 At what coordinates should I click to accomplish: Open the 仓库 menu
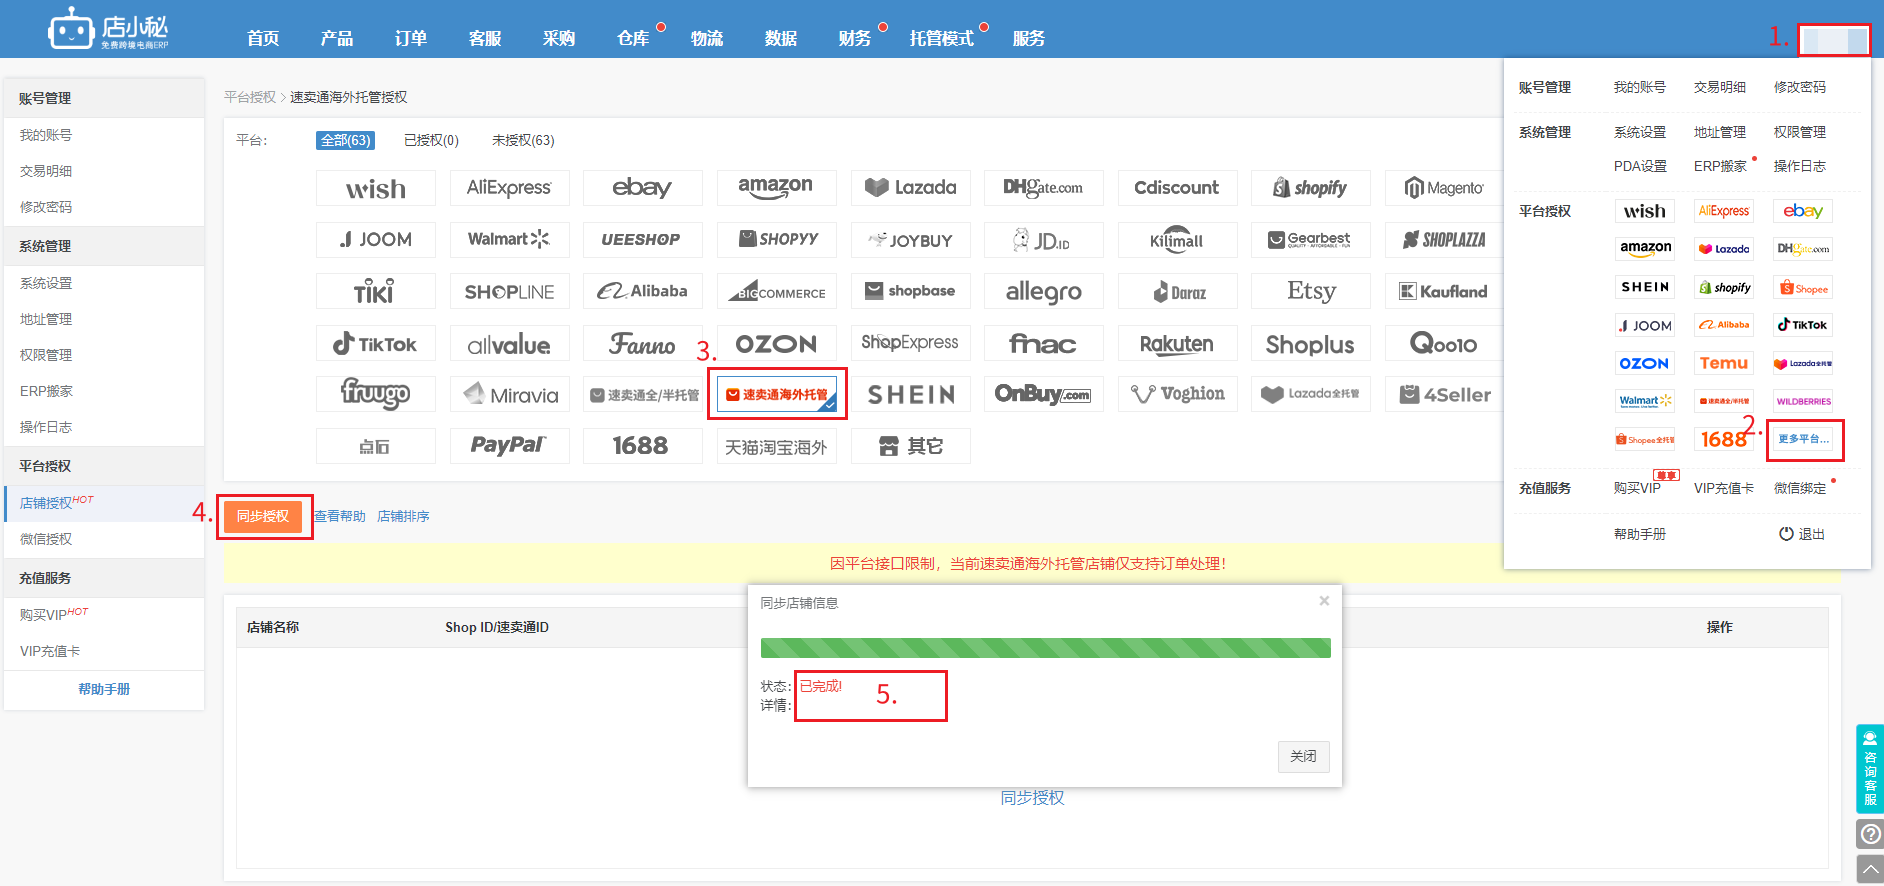[633, 38]
